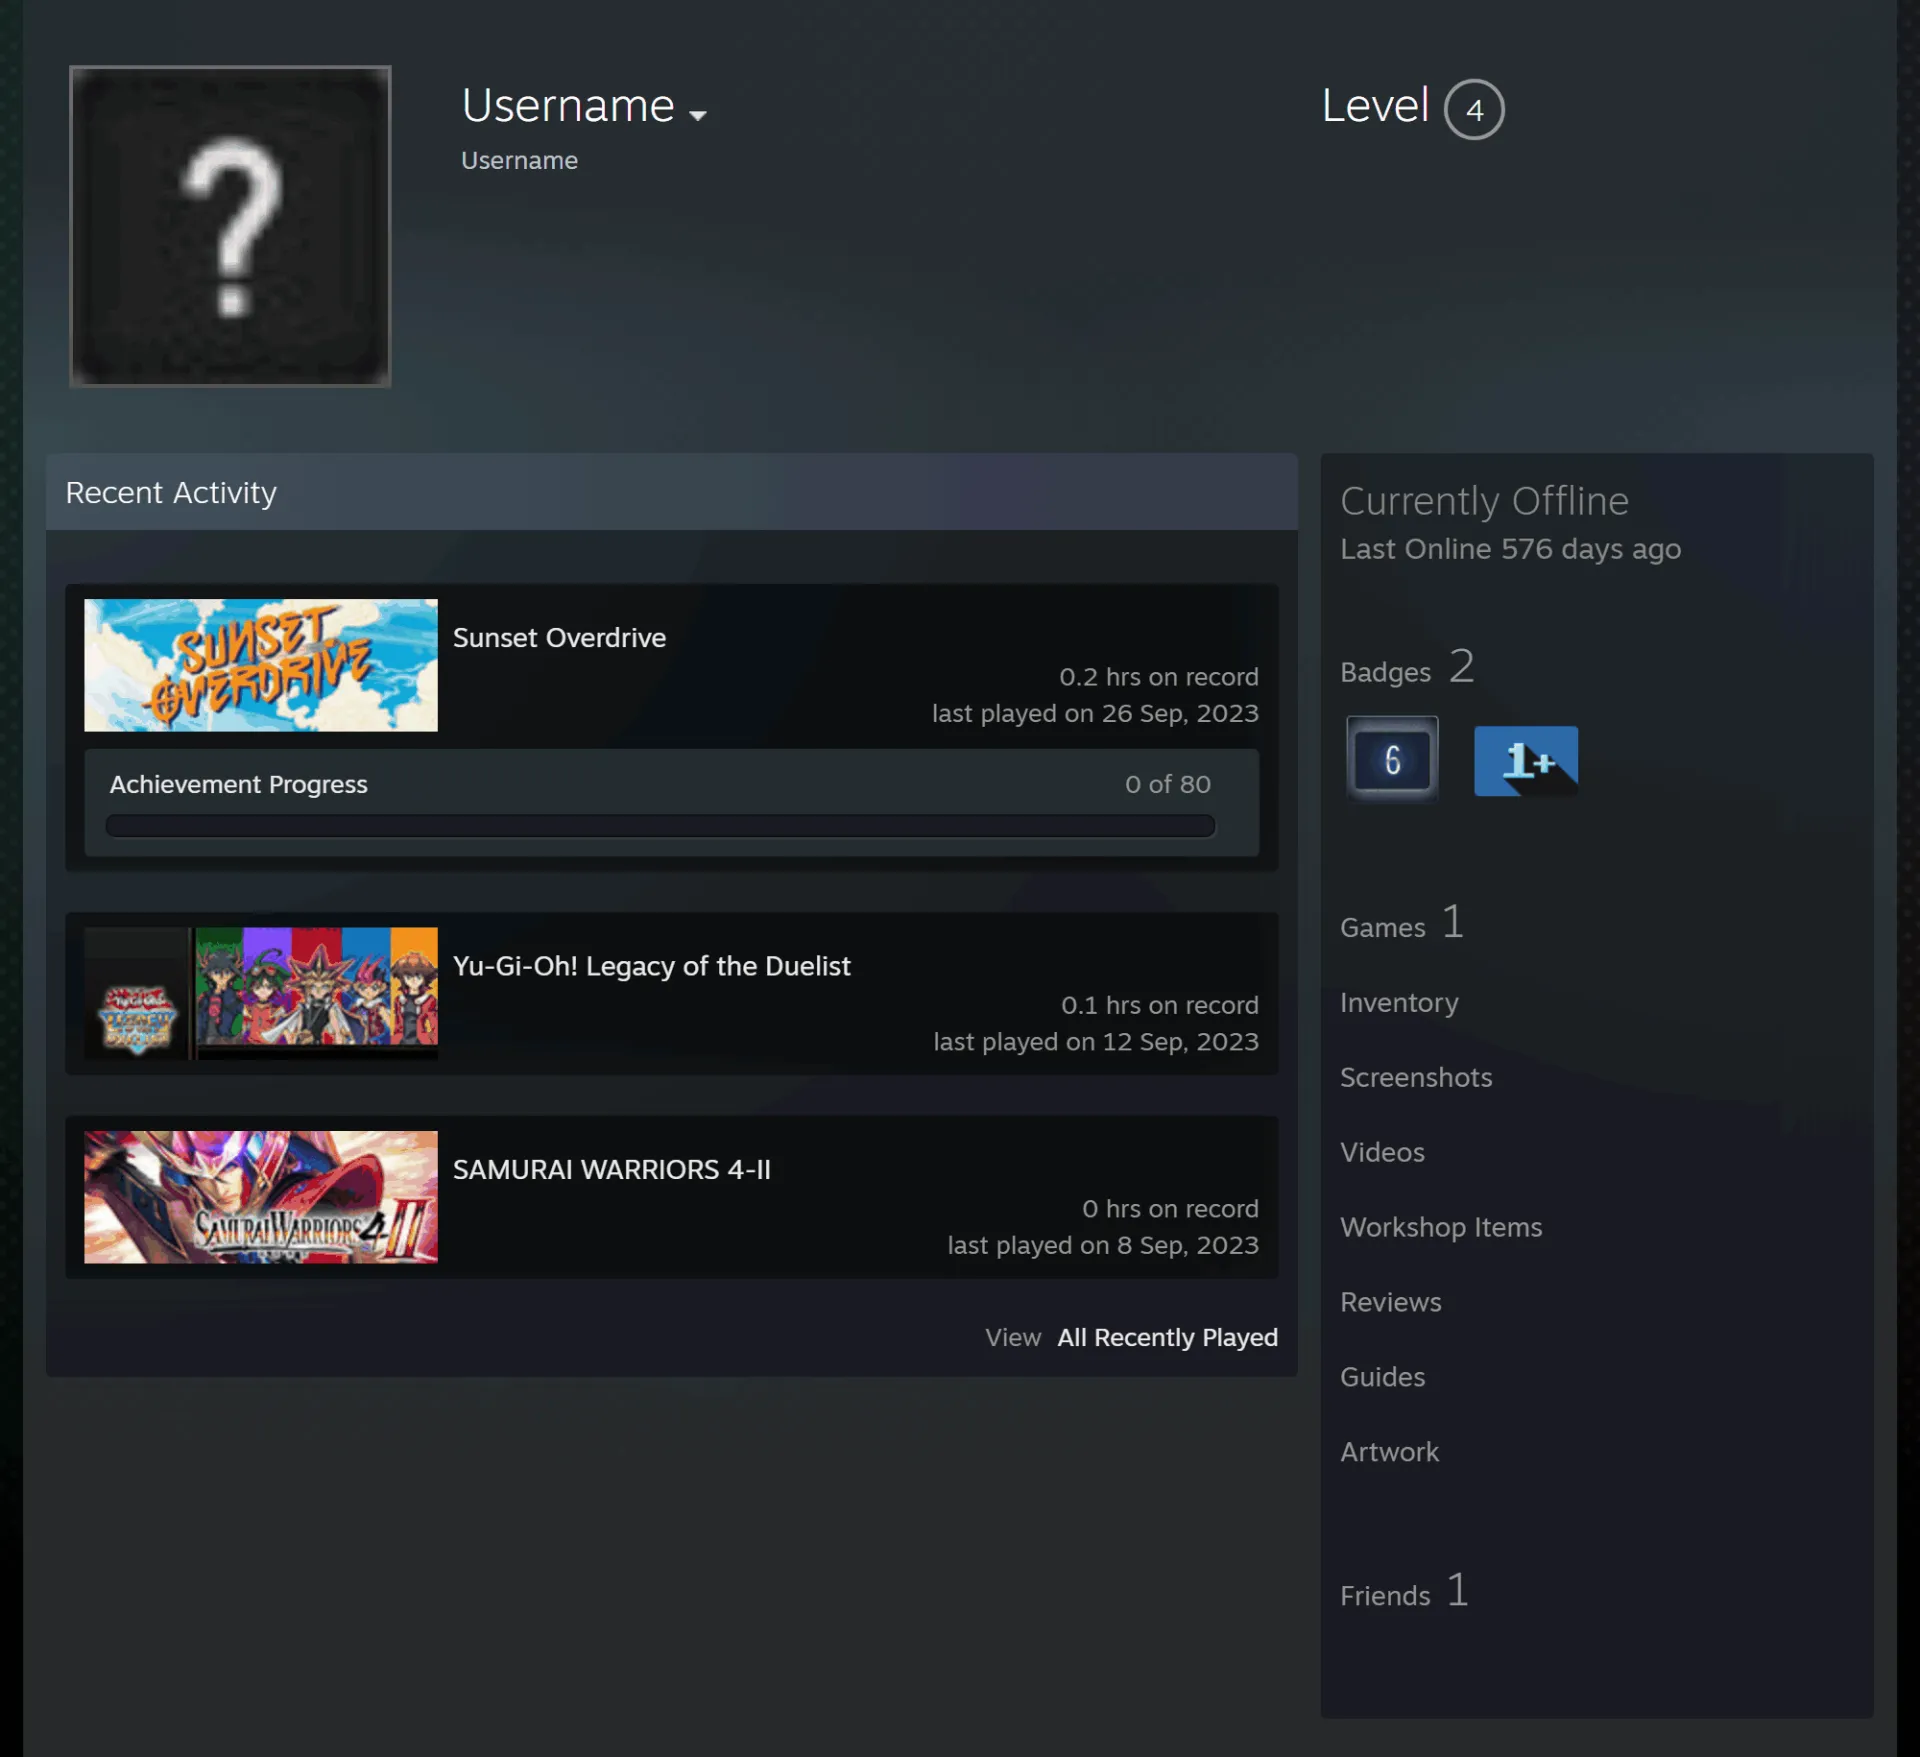Open the Sunset Overdrive title link
The height and width of the screenshot is (1757, 1920).
(x=559, y=638)
